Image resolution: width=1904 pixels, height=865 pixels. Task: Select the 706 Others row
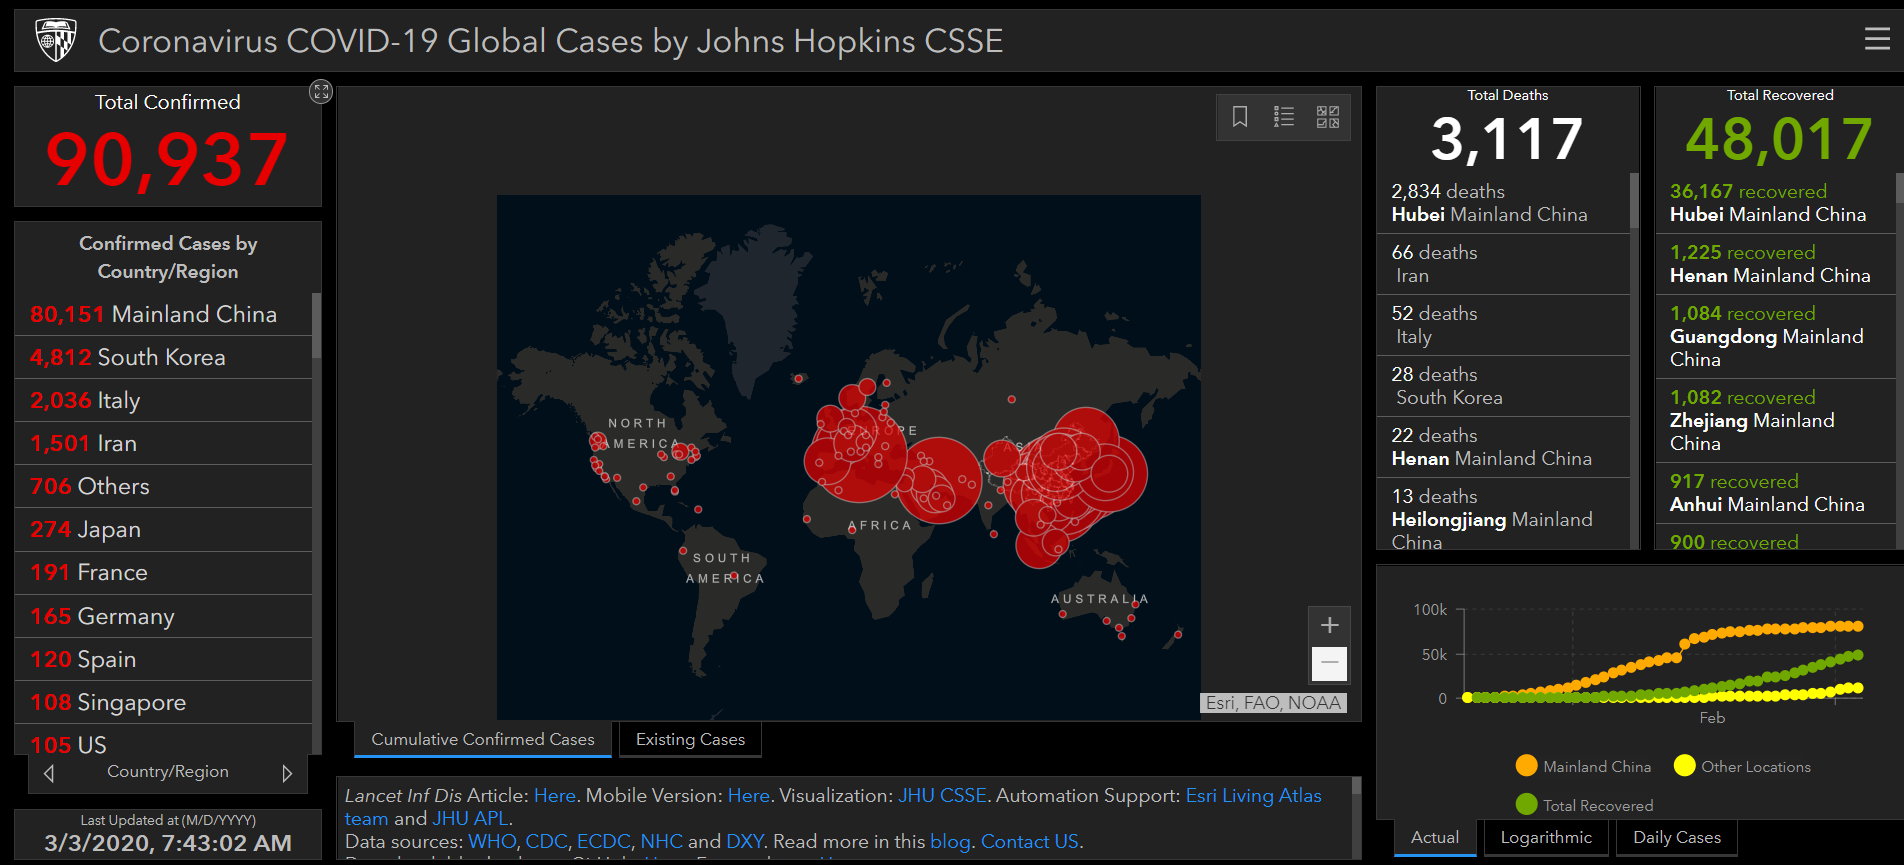[164, 486]
